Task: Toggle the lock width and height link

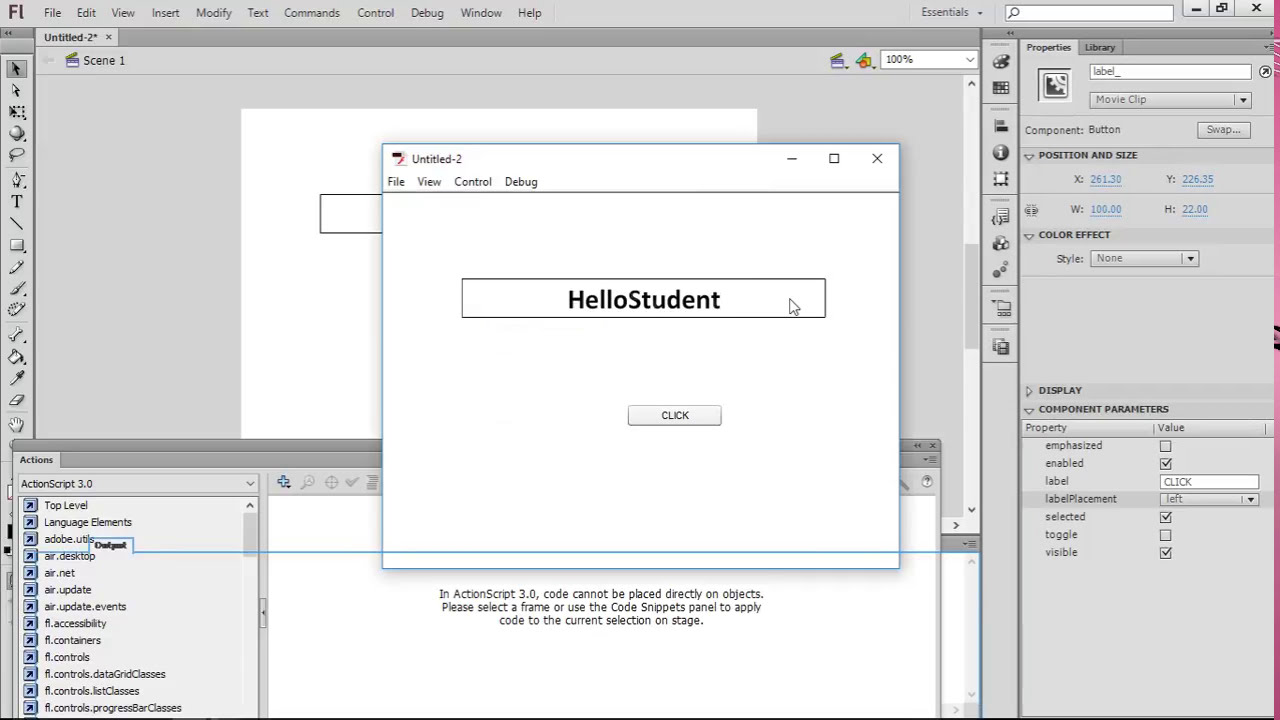Action: pos(1031,210)
